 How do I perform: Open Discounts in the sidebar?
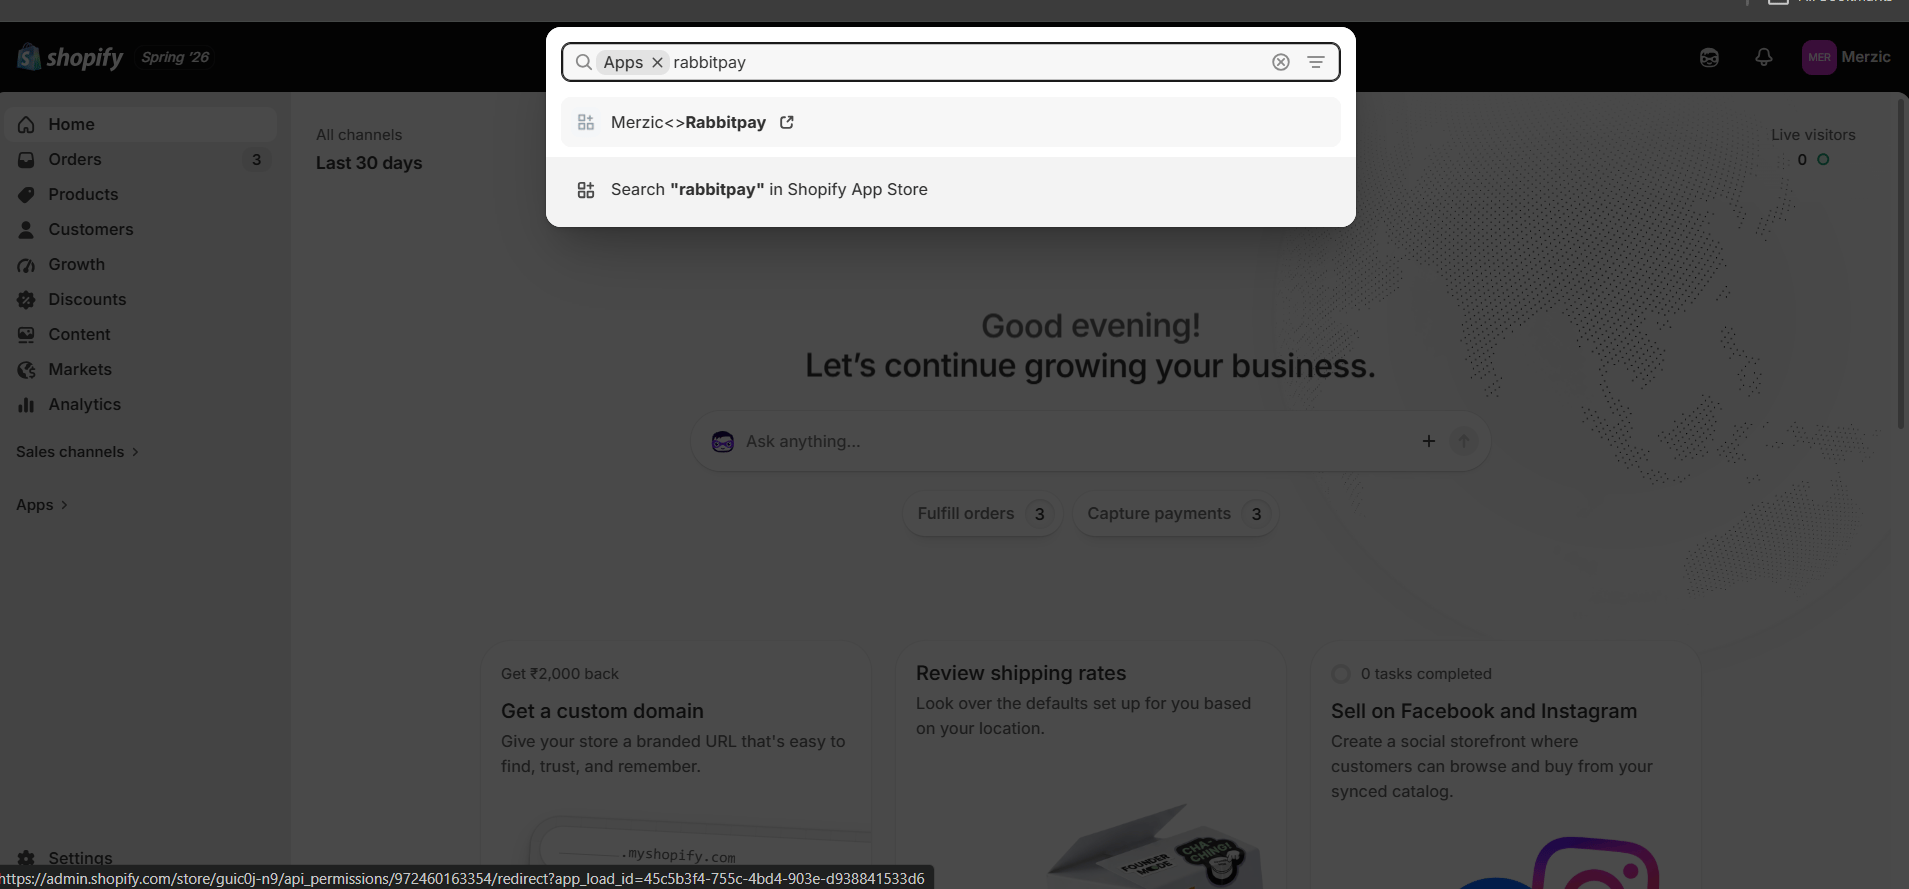tap(140, 299)
